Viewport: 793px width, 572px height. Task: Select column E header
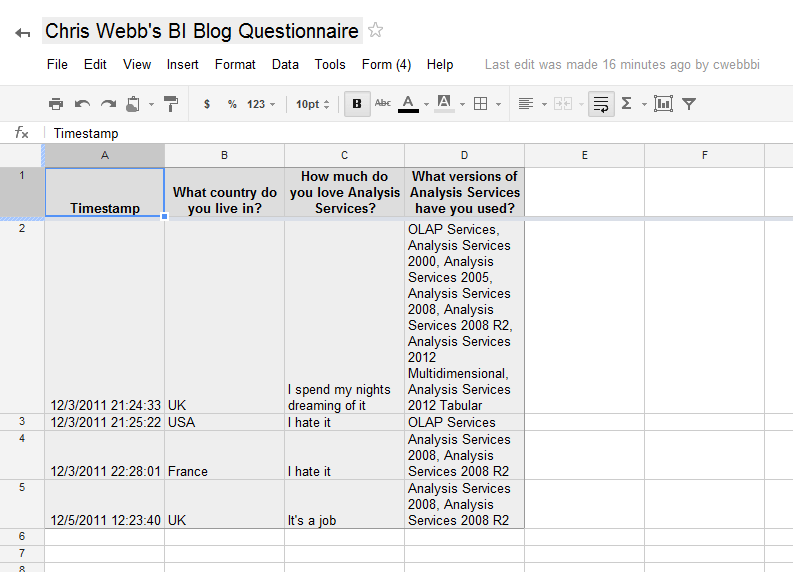pyautogui.click(x=585, y=155)
